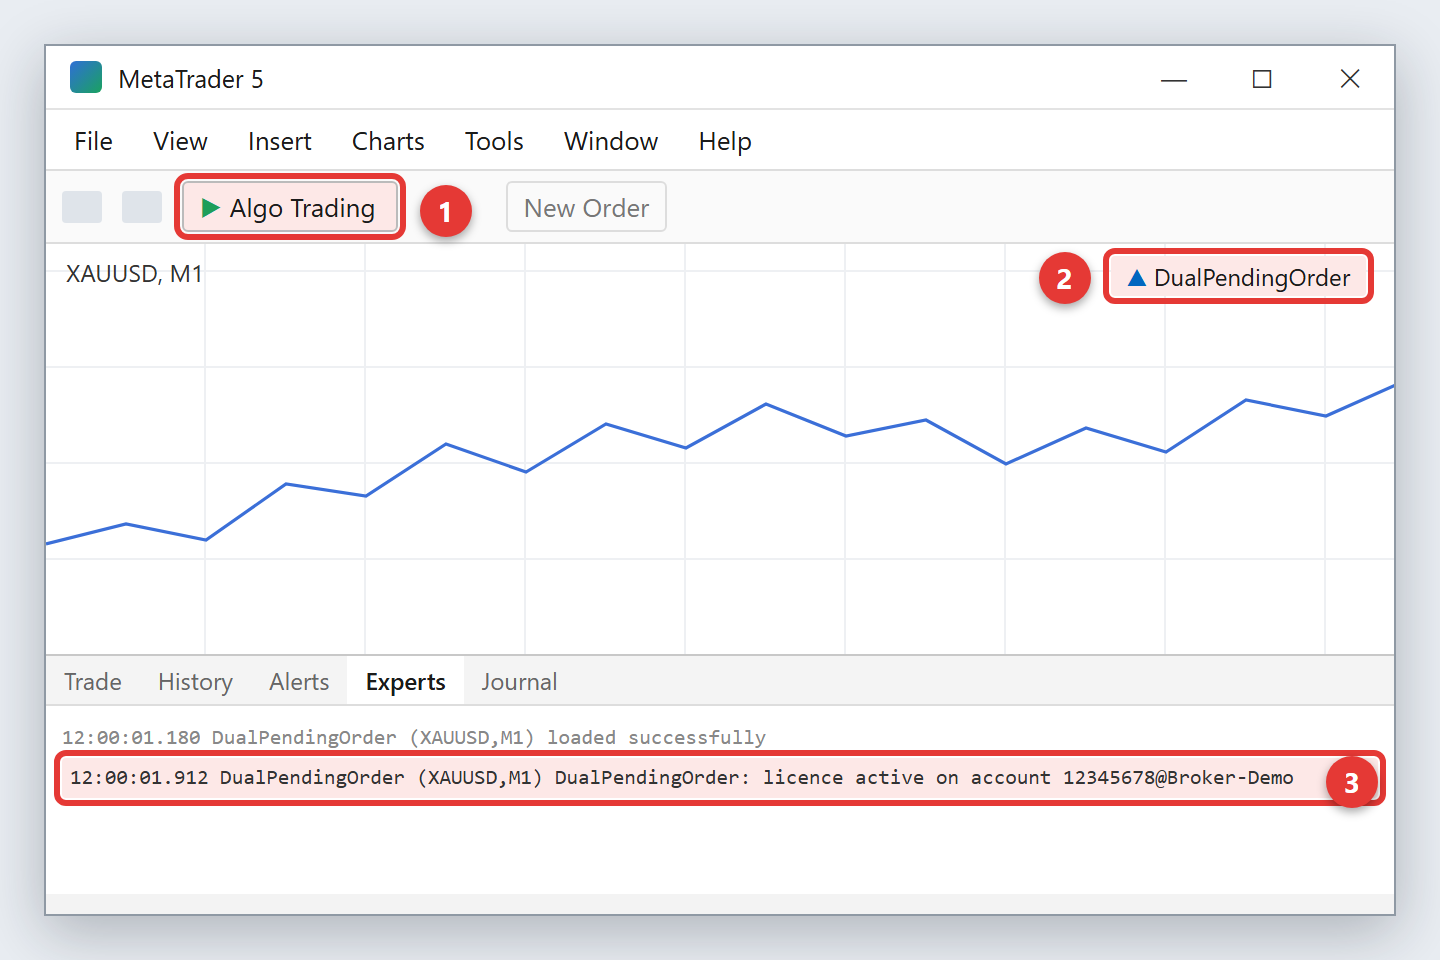Open the View menu
The width and height of the screenshot is (1440, 960).
[x=180, y=141]
